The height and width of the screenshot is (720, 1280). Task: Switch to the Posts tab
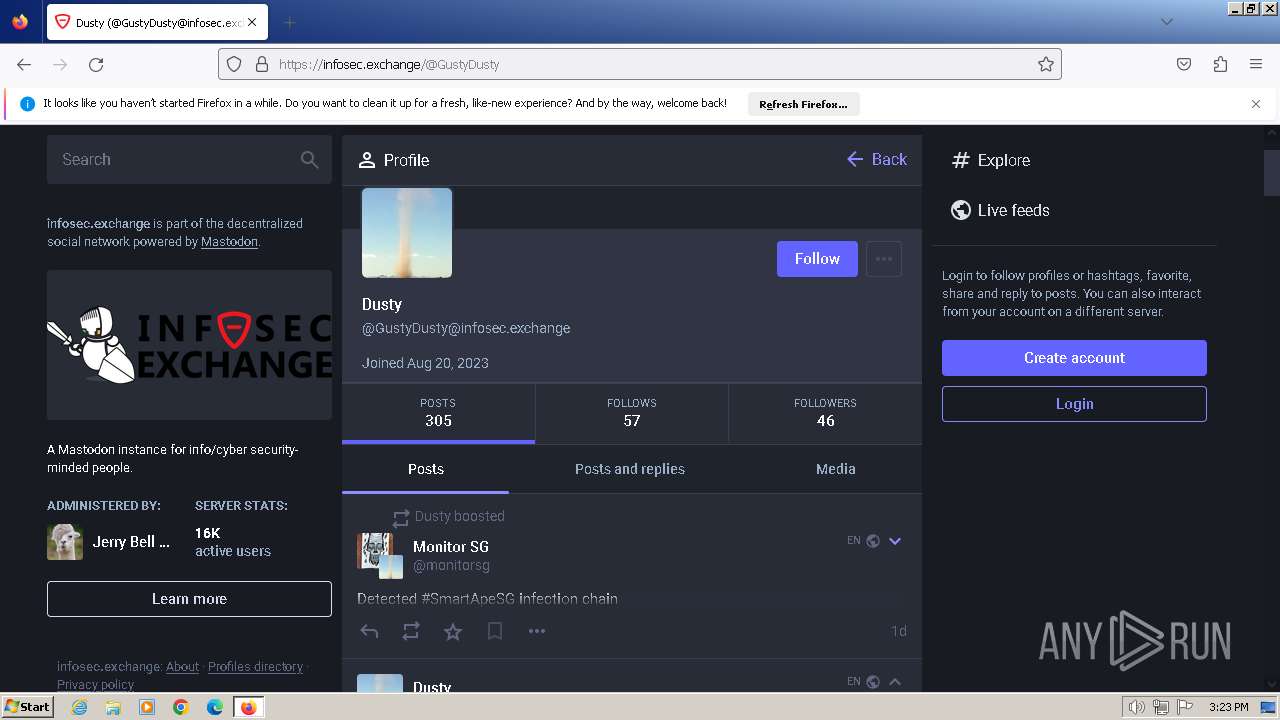(426, 469)
